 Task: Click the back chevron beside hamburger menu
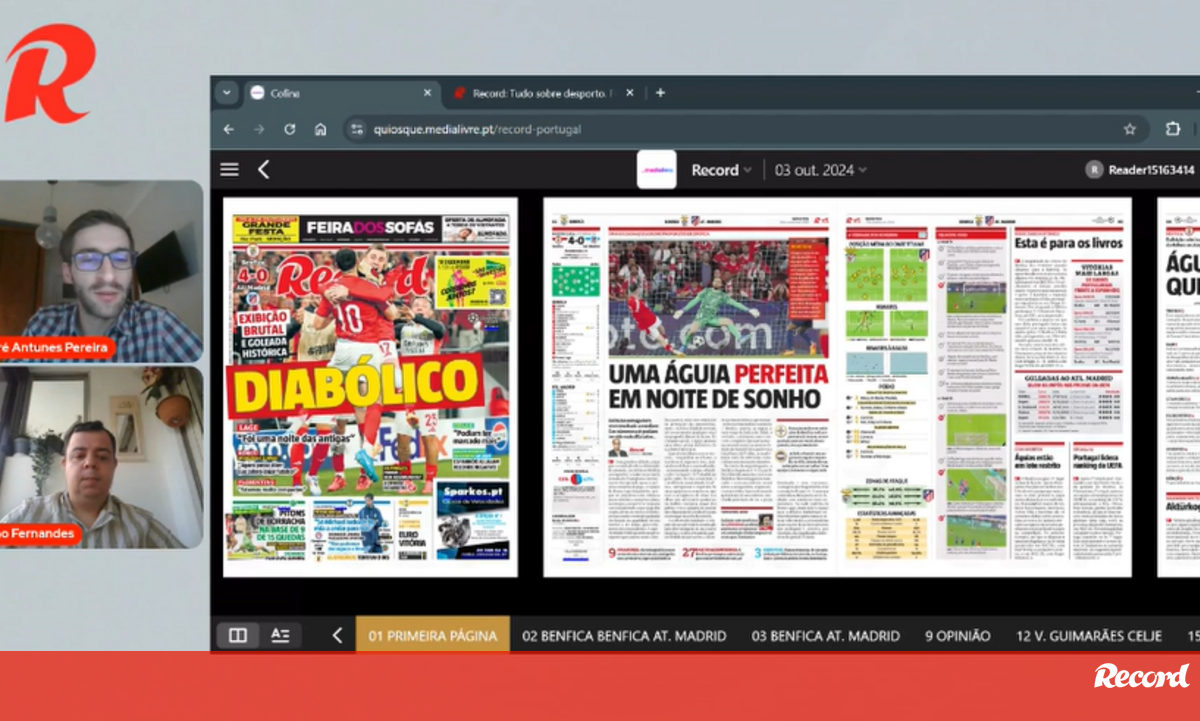(x=263, y=169)
